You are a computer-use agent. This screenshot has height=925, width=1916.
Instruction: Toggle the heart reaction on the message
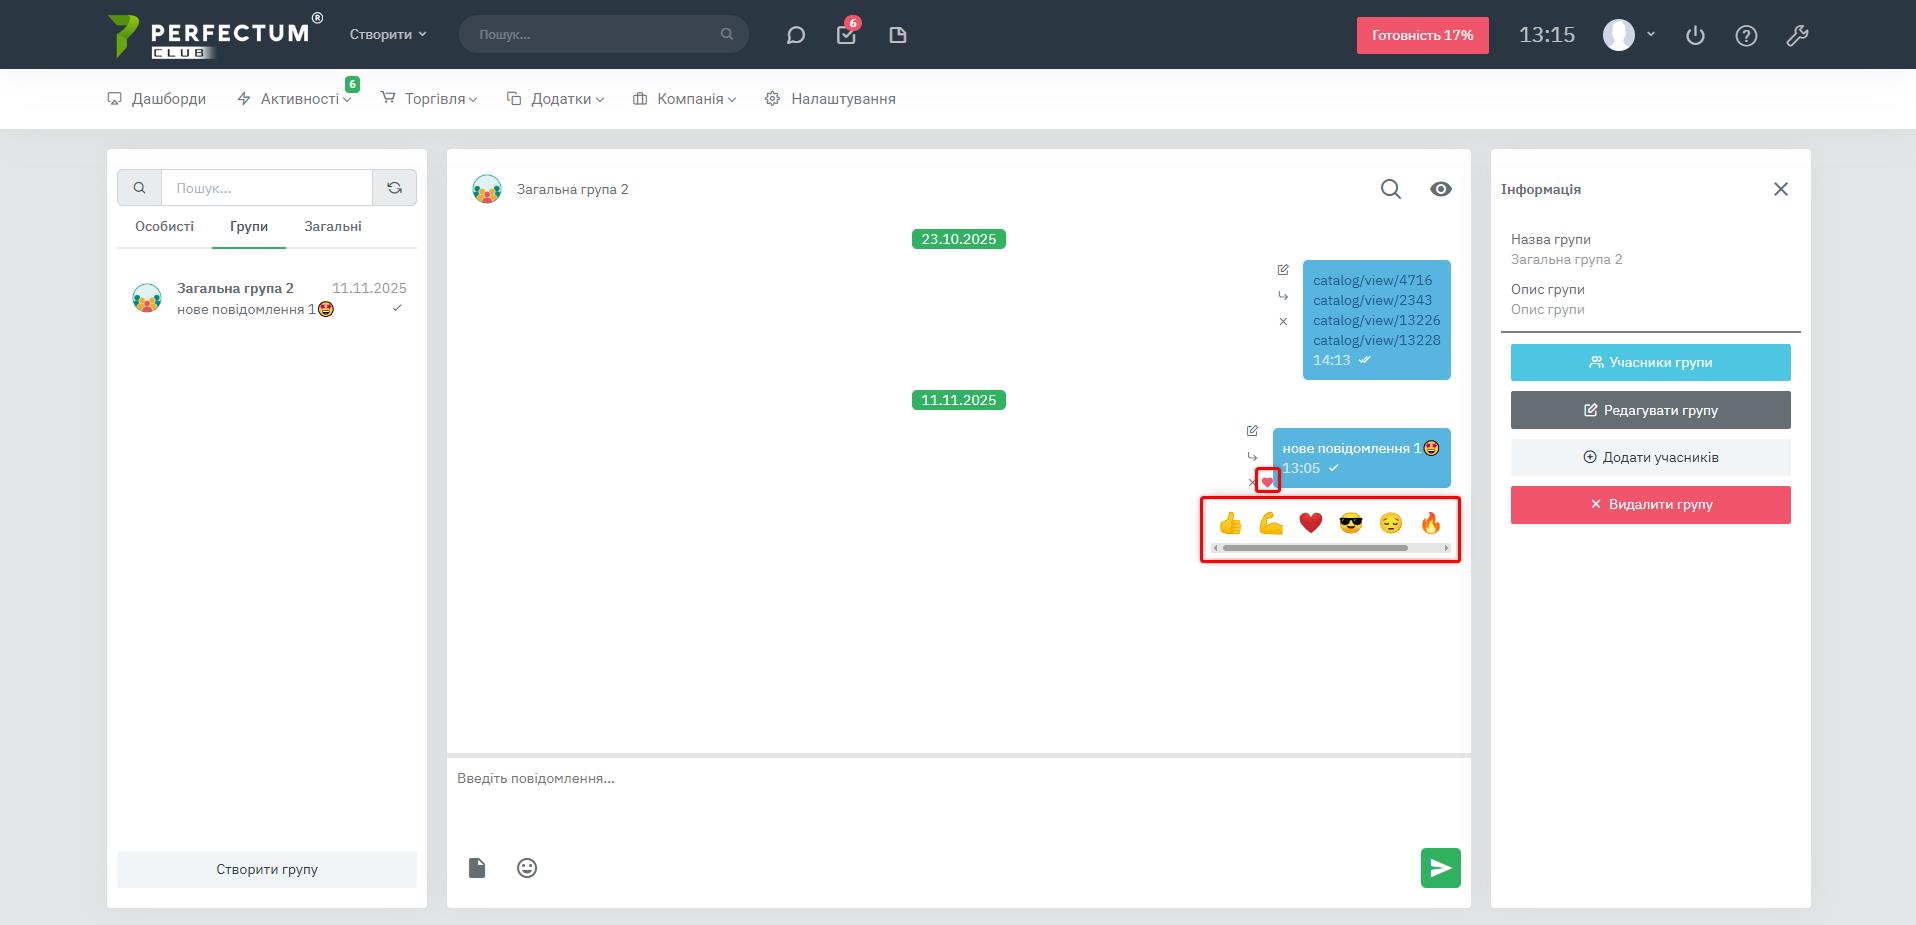[1268, 482]
